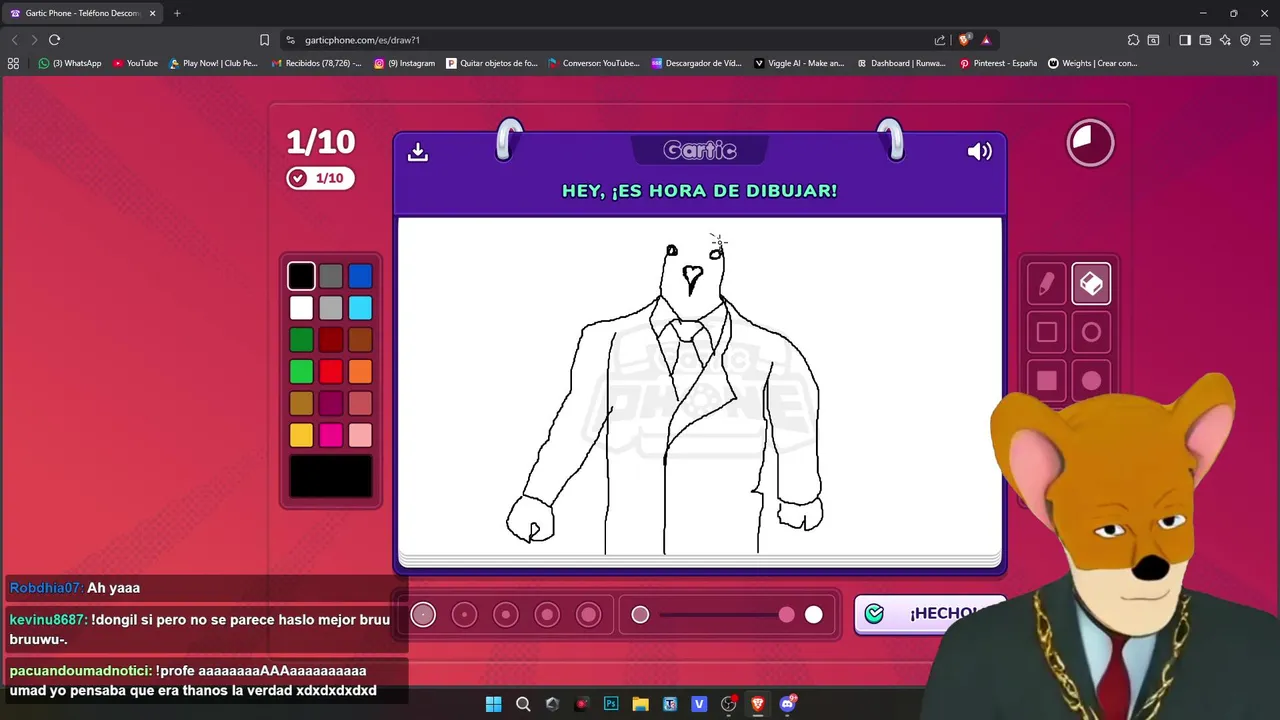The image size is (1280, 720).
Task: Click the round countdown timer indicator
Action: (x=1090, y=143)
